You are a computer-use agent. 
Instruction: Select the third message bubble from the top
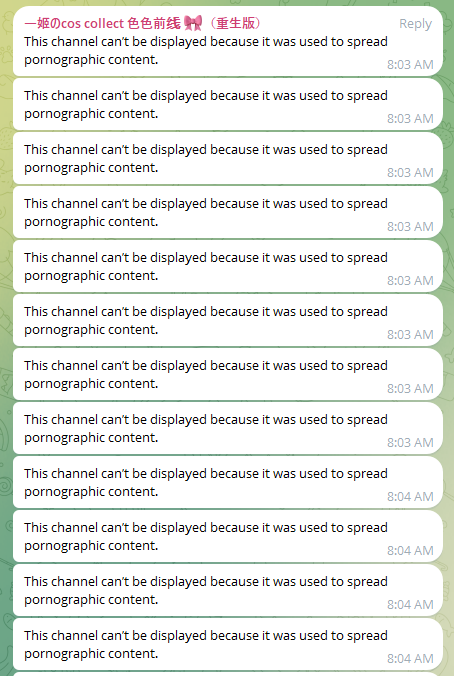pos(228,158)
